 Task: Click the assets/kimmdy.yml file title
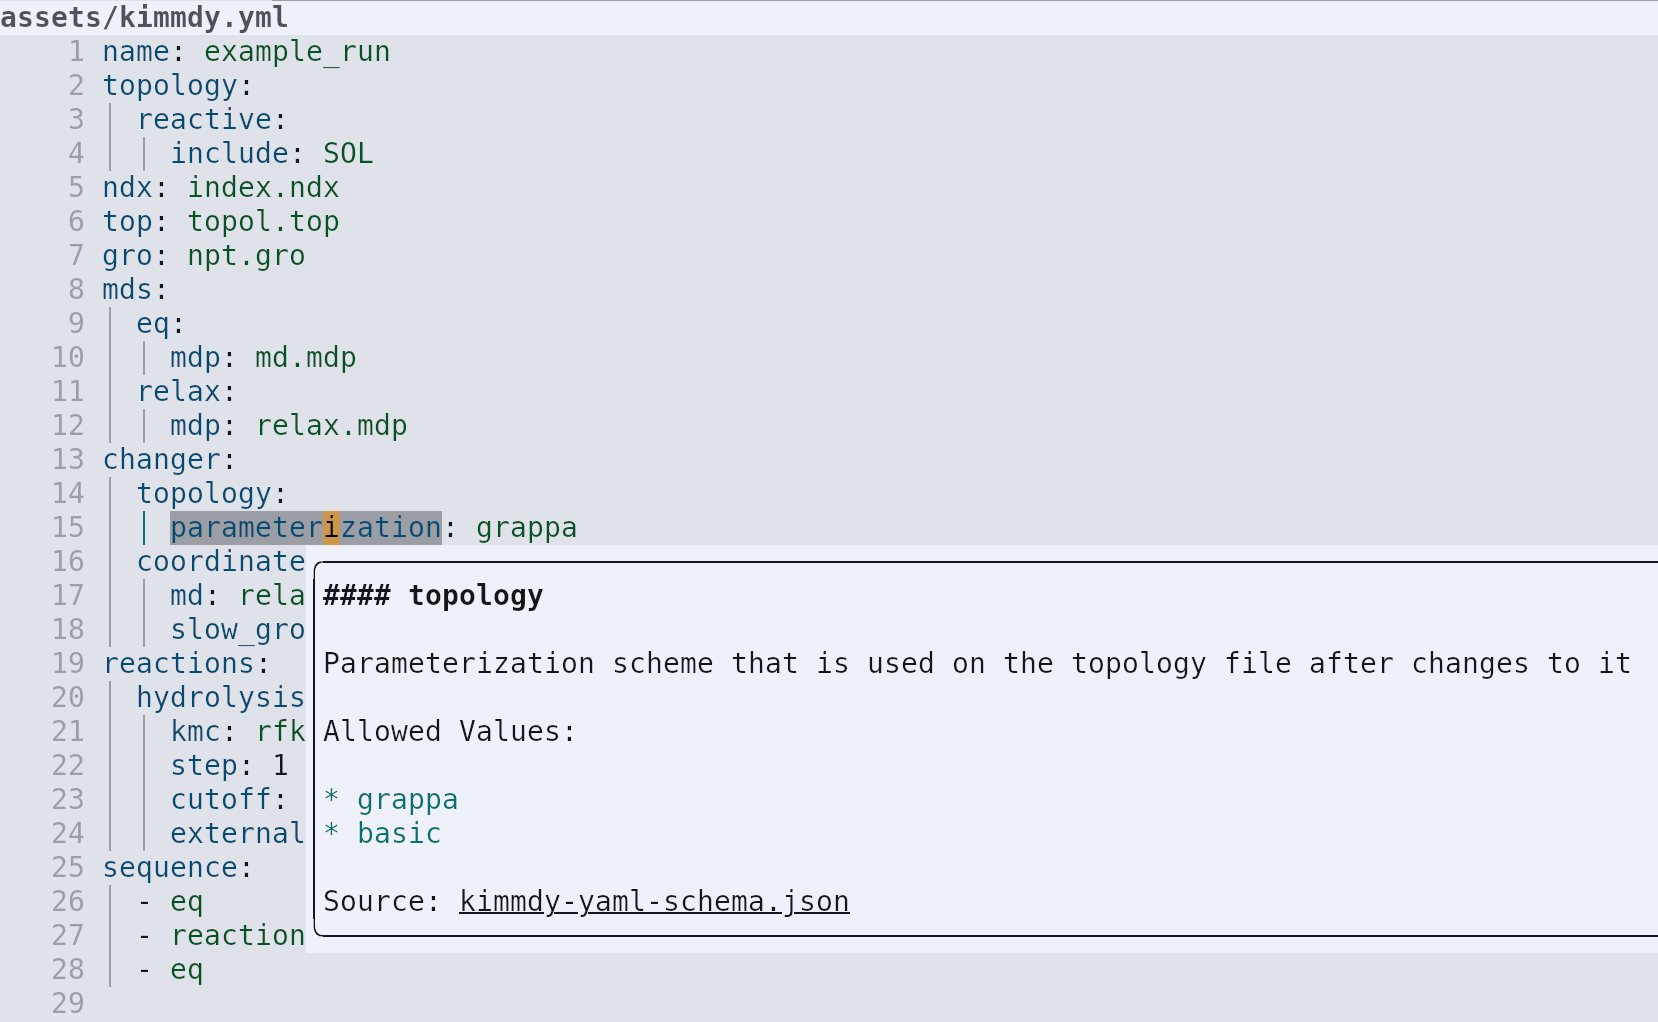tap(144, 17)
